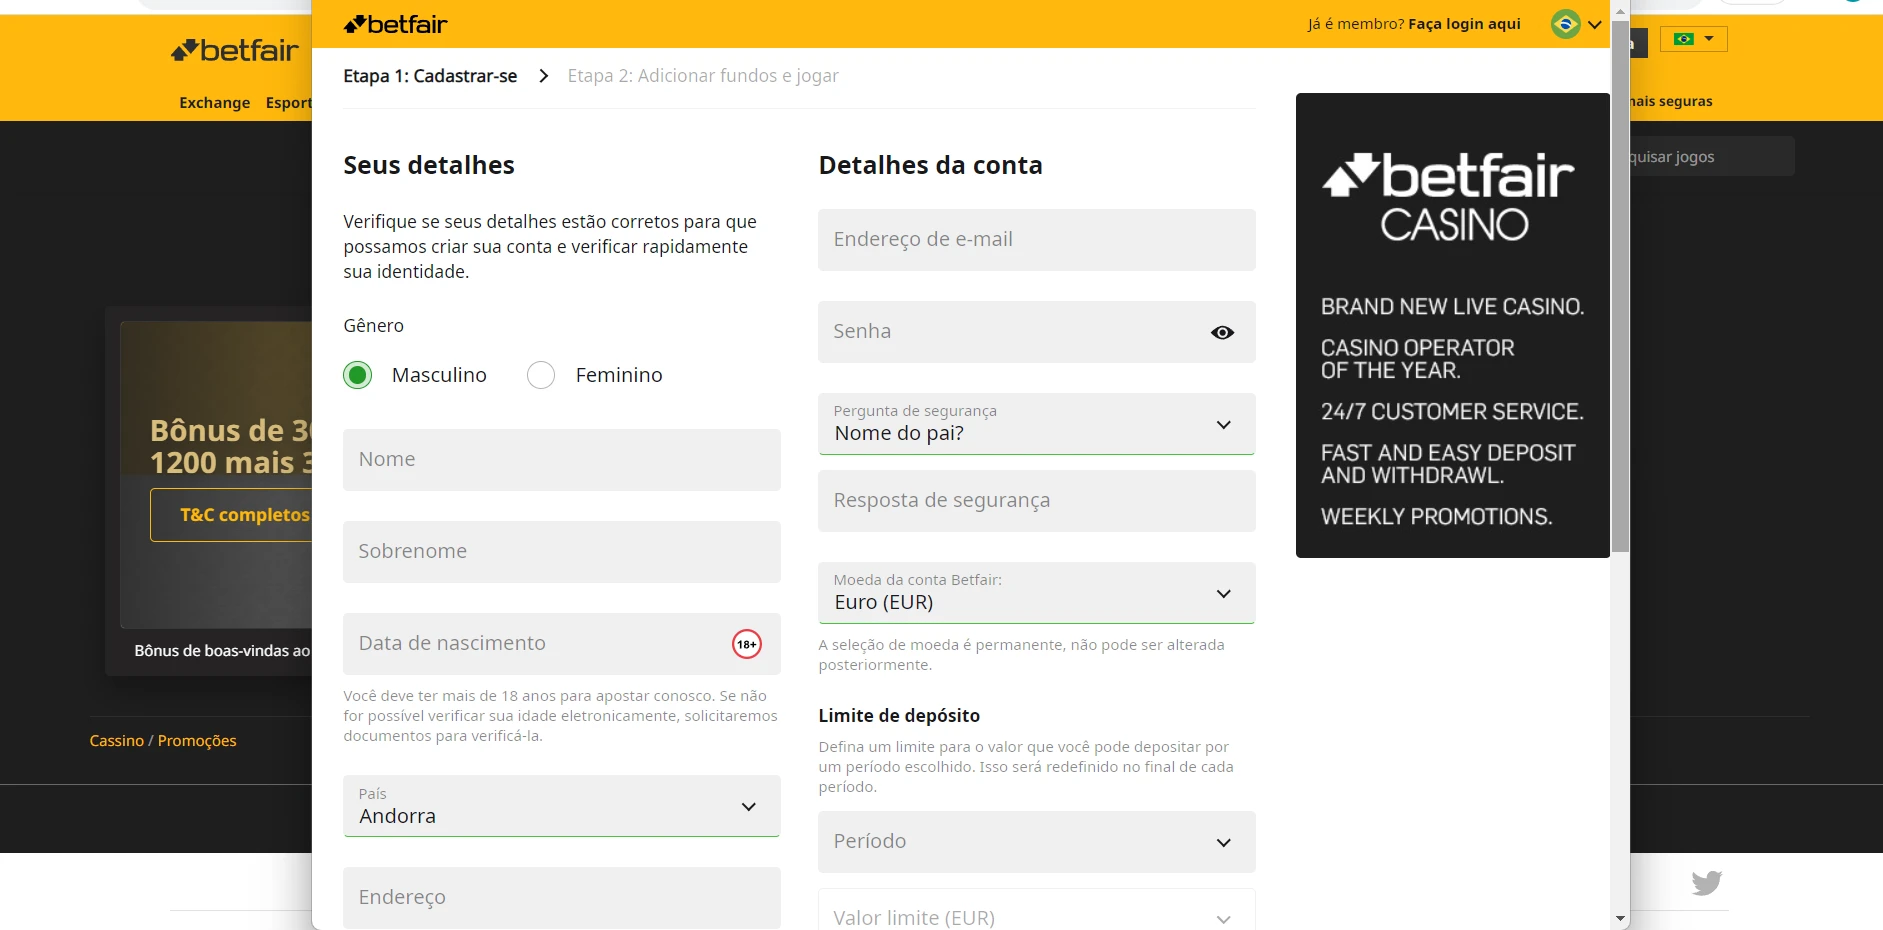Viewport: 1883px width, 930px height.
Task: Select the Feminino radio button
Action: click(541, 375)
